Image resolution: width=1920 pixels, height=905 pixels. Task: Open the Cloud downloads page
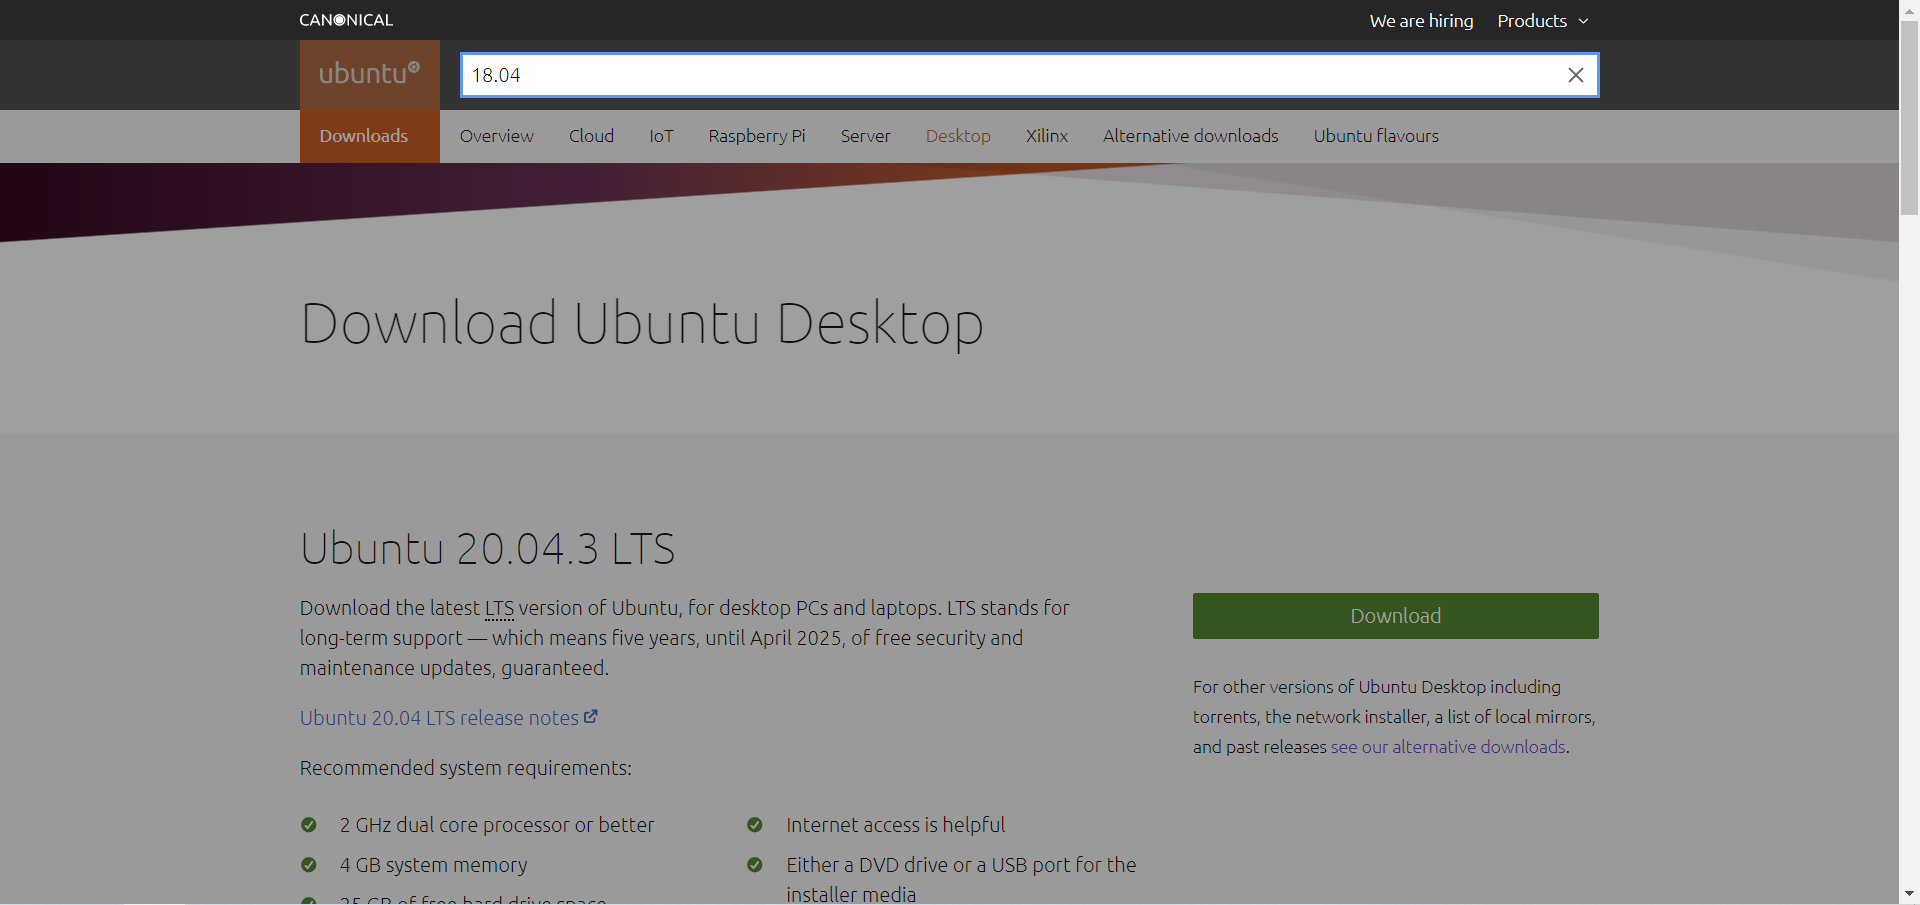[x=591, y=136]
